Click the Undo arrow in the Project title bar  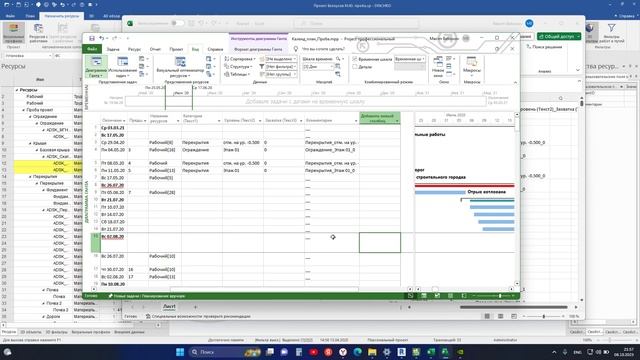[101, 38]
